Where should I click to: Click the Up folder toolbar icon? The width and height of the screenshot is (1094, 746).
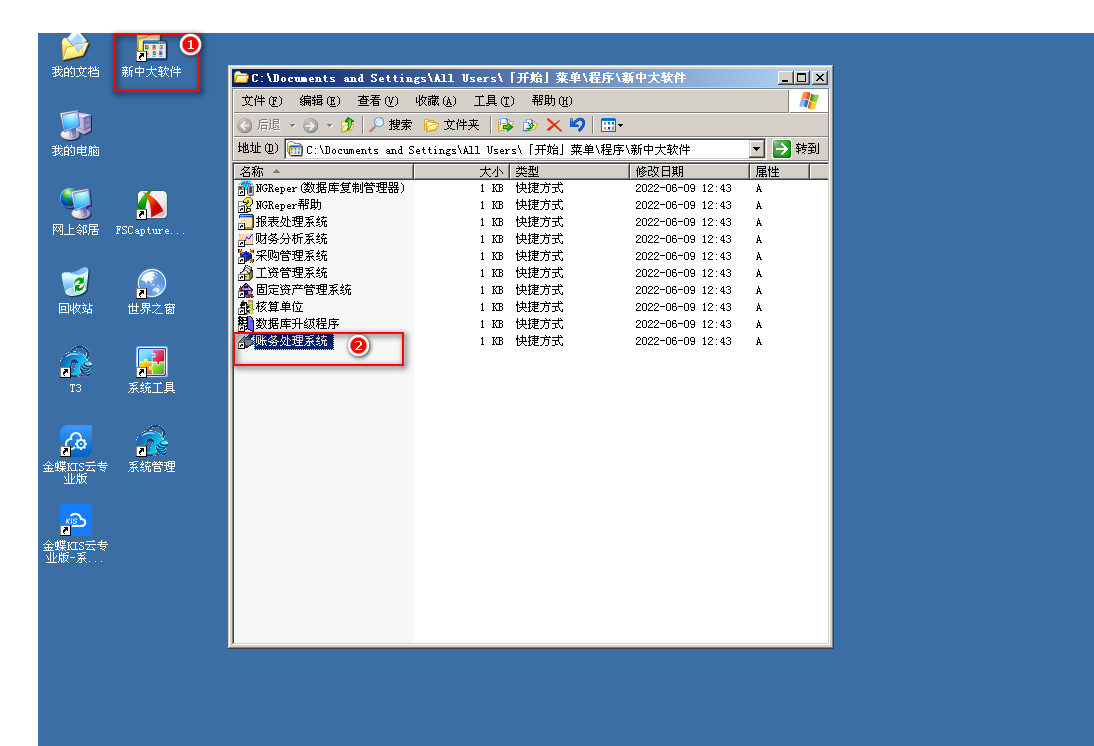point(348,125)
